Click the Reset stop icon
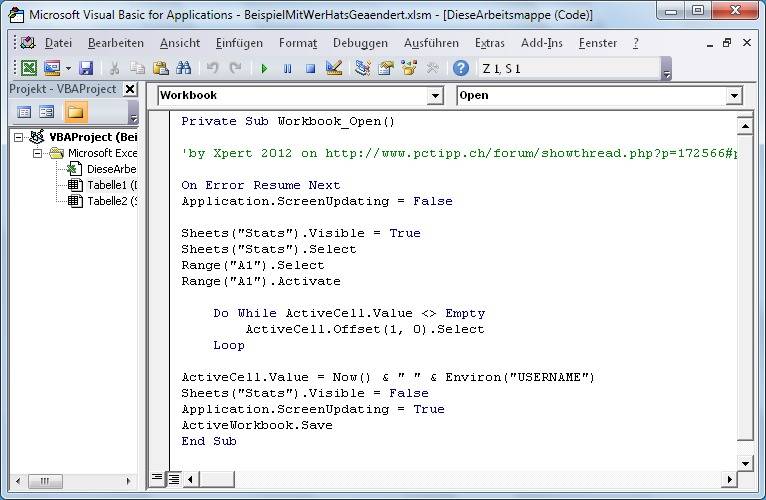The height and width of the screenshot is (500, 766). [x=310, y=68]
